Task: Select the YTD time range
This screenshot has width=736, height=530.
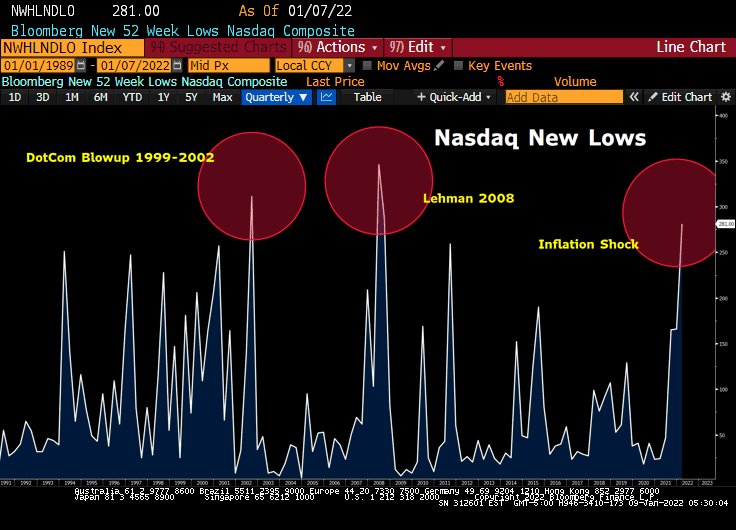Action: coord(132,97)
